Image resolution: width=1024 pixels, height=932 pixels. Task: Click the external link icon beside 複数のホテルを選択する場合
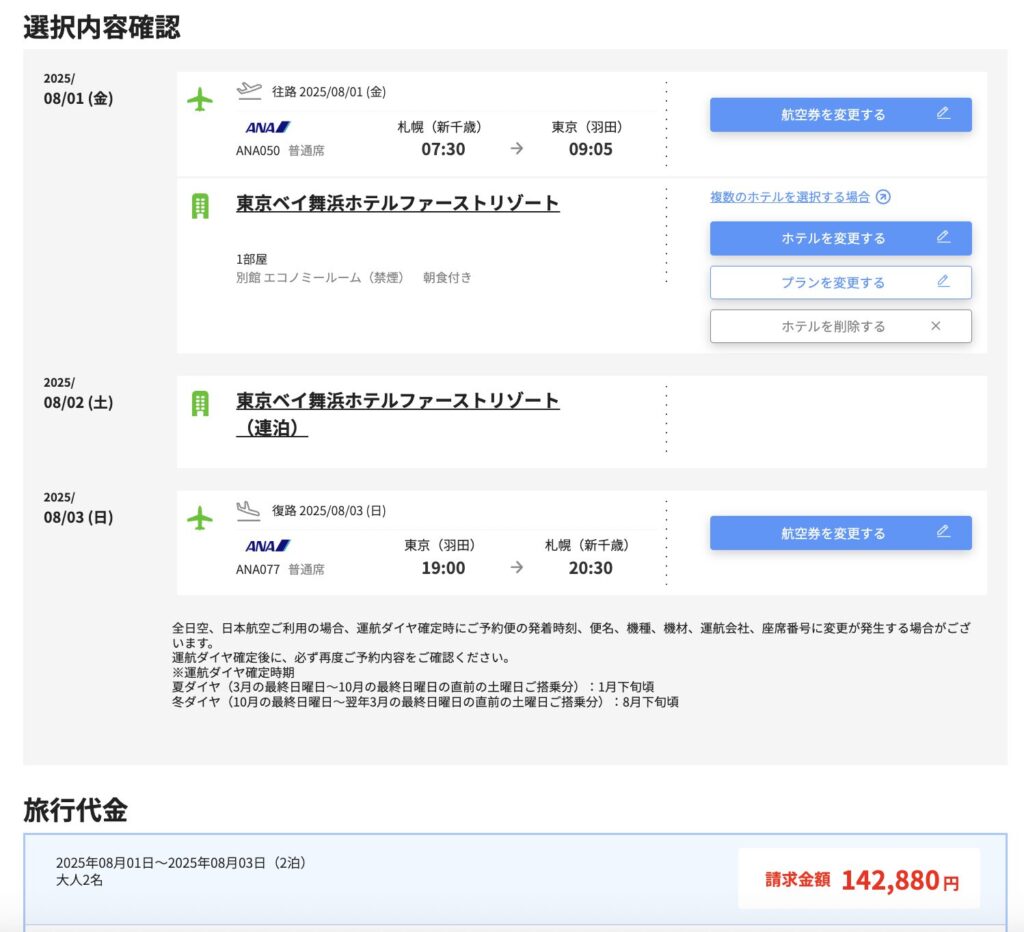point(883,197)
